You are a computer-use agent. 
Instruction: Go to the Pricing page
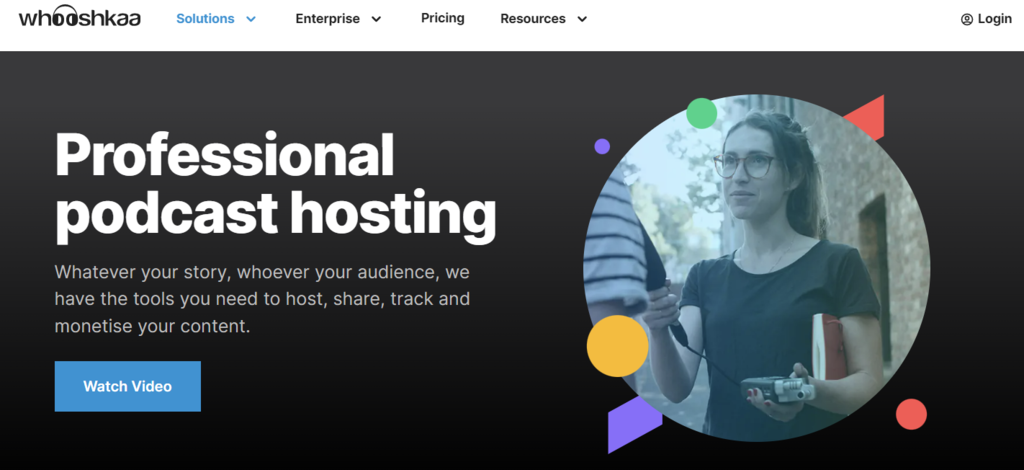pyautogui.click(x=443, y=18)
